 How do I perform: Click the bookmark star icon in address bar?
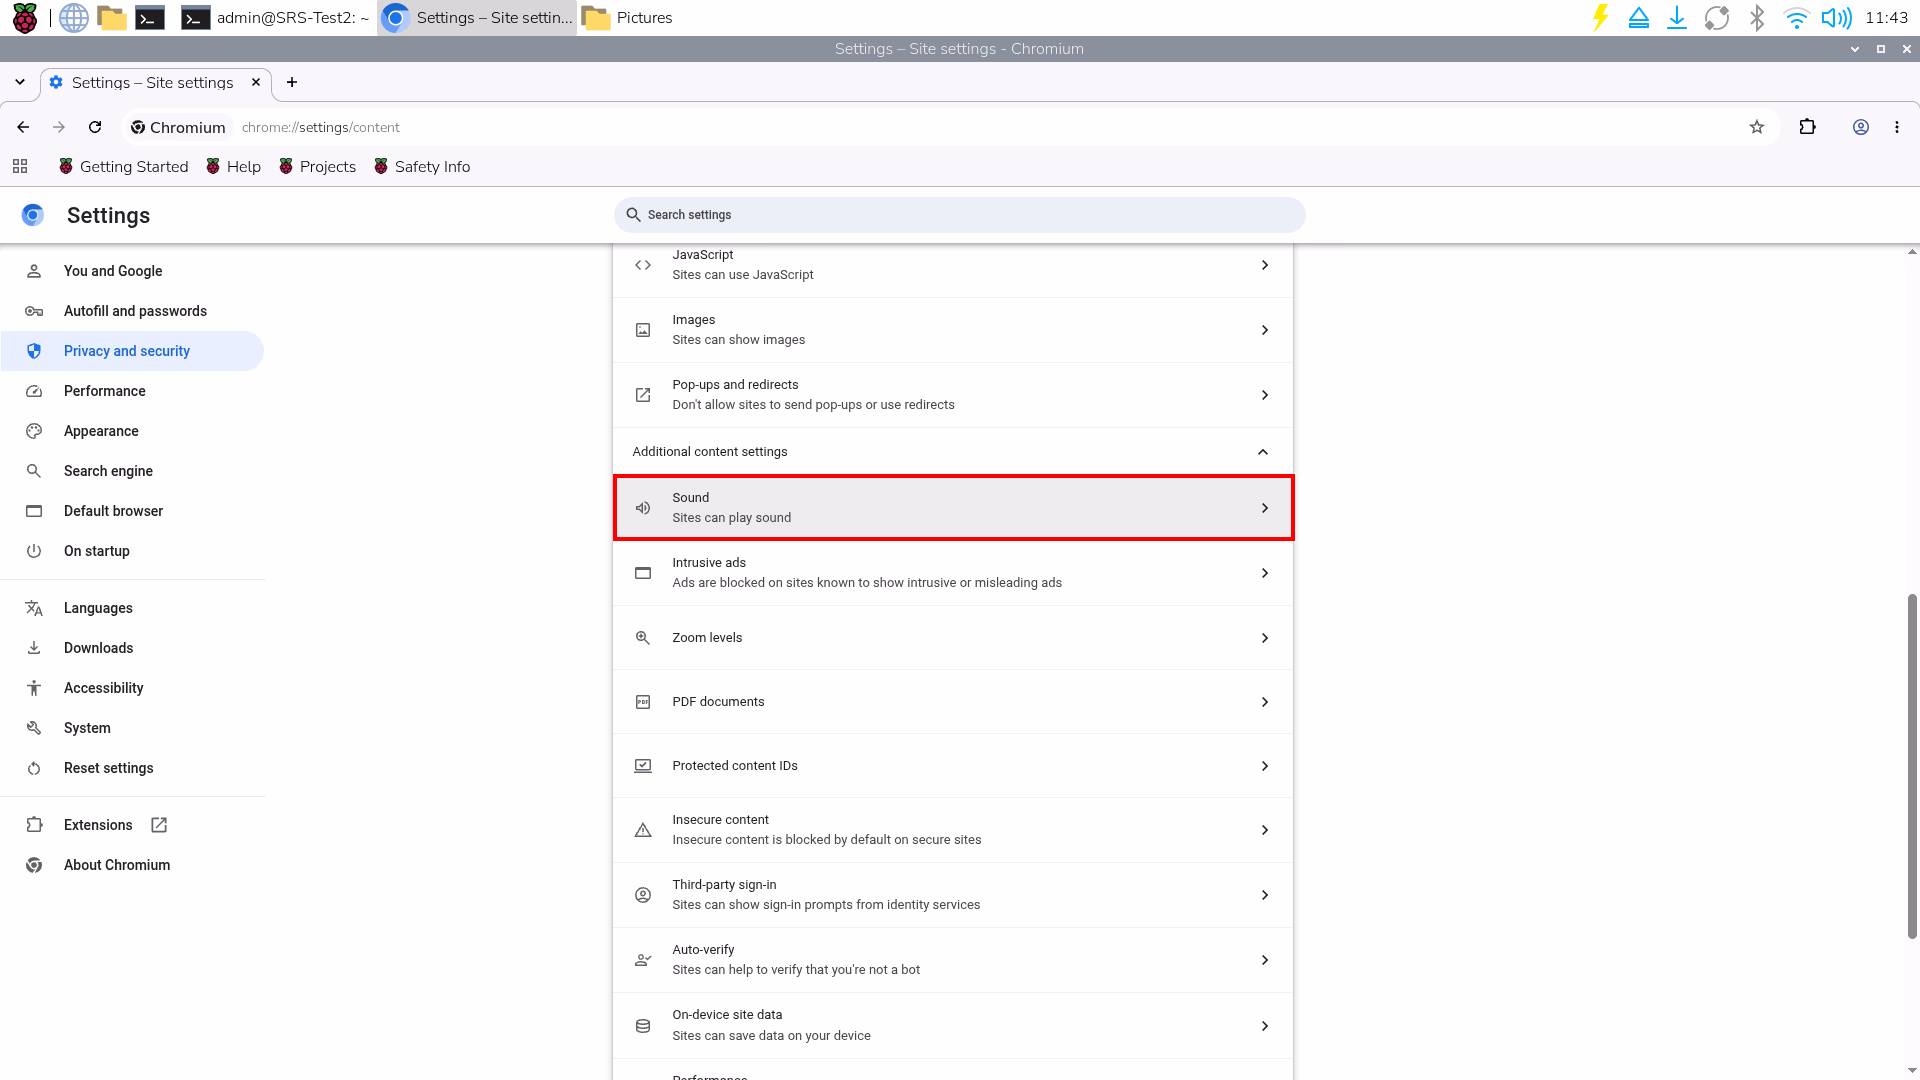(x=1757, y=127)
